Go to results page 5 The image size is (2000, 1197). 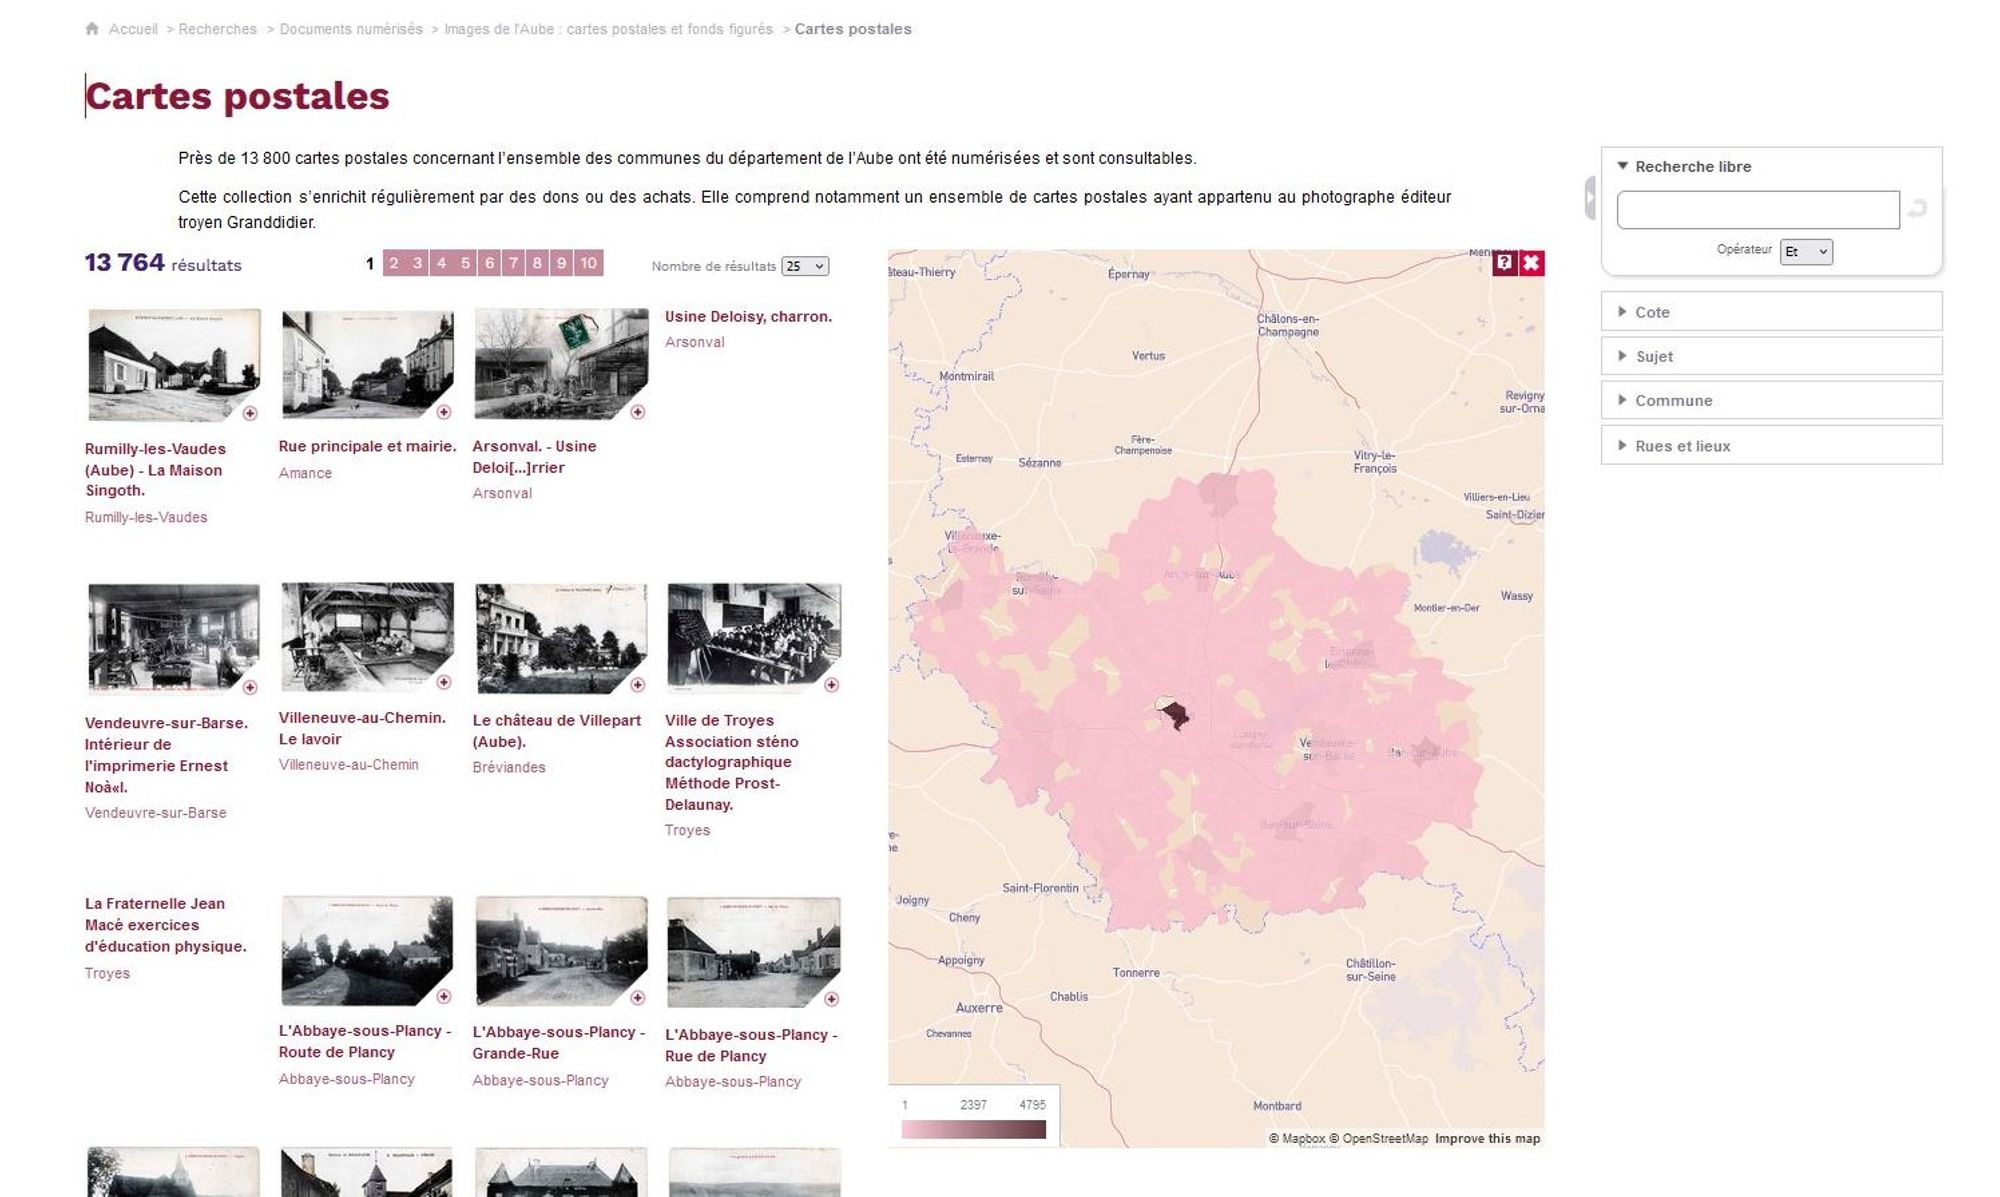(465, 263)
